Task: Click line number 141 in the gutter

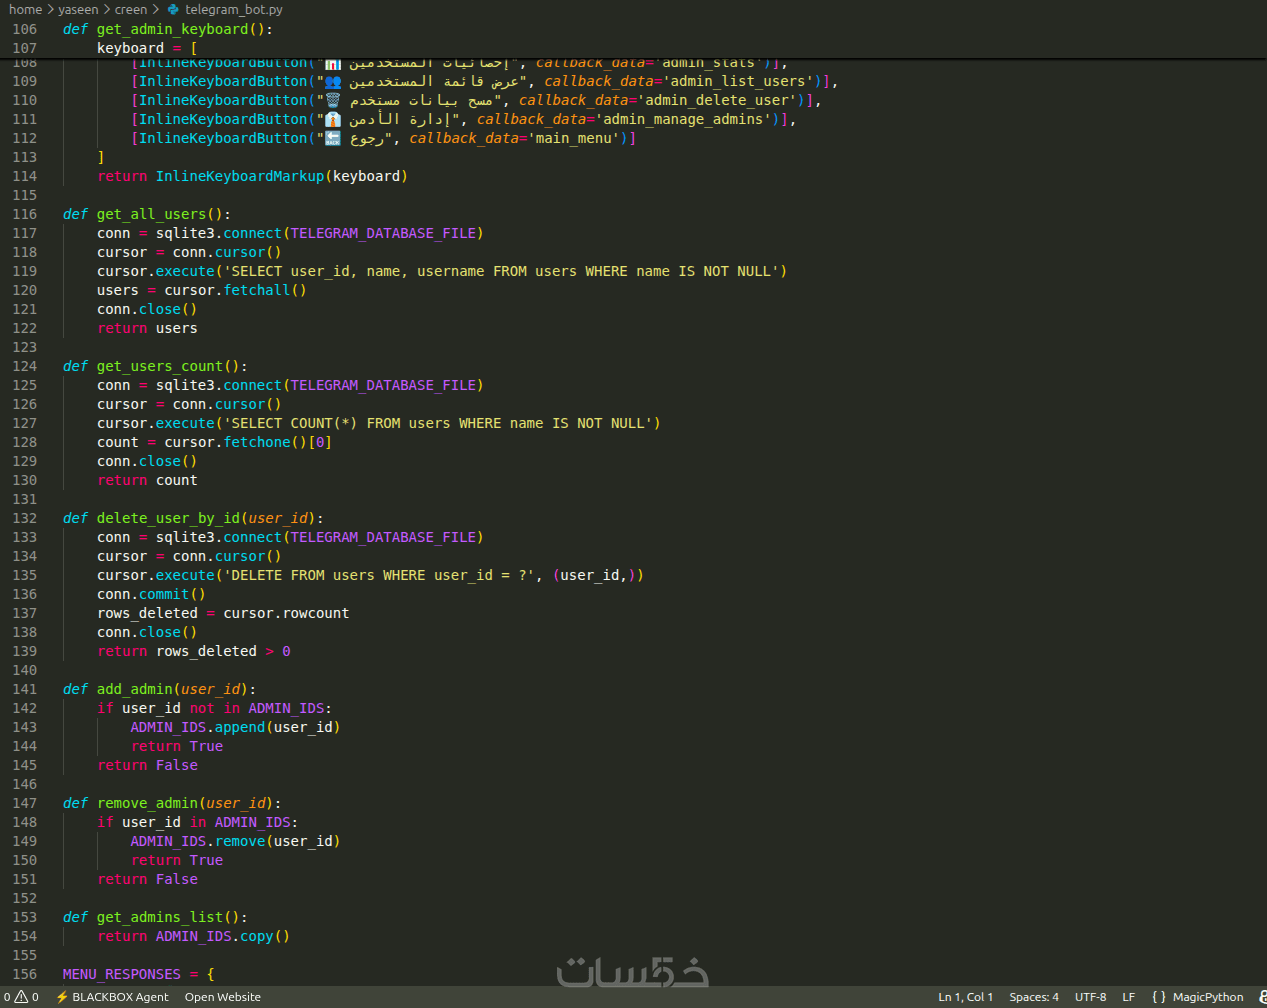Action: coord(25,689)
